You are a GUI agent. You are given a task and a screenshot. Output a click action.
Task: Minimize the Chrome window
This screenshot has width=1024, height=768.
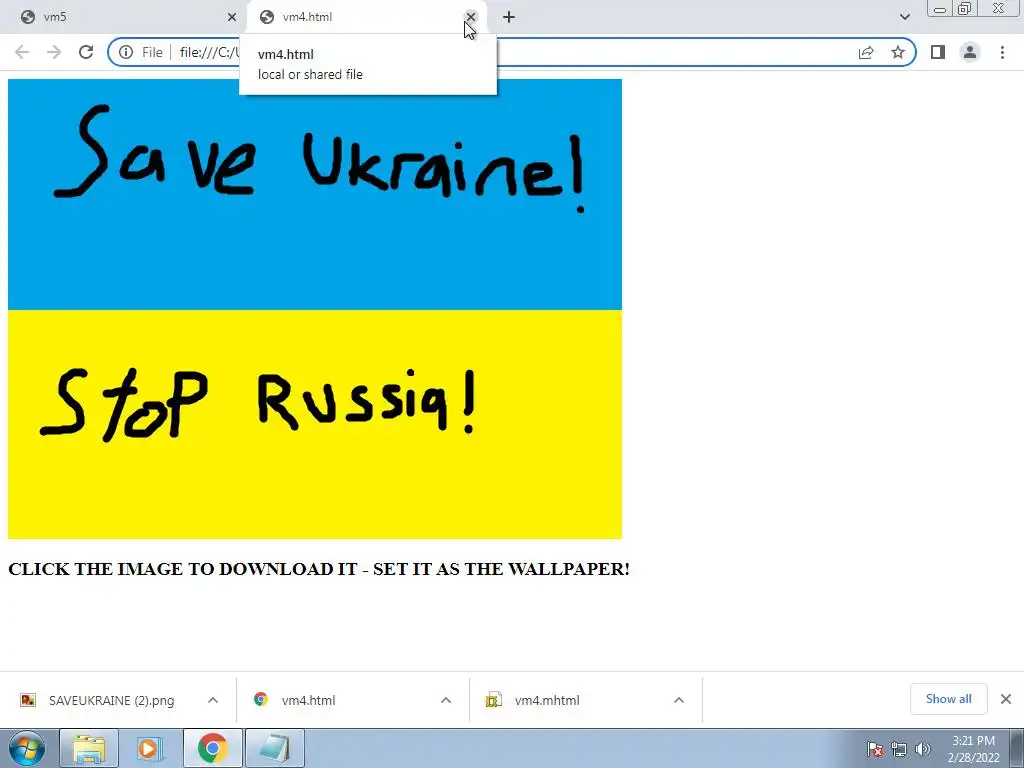(940, 8)
